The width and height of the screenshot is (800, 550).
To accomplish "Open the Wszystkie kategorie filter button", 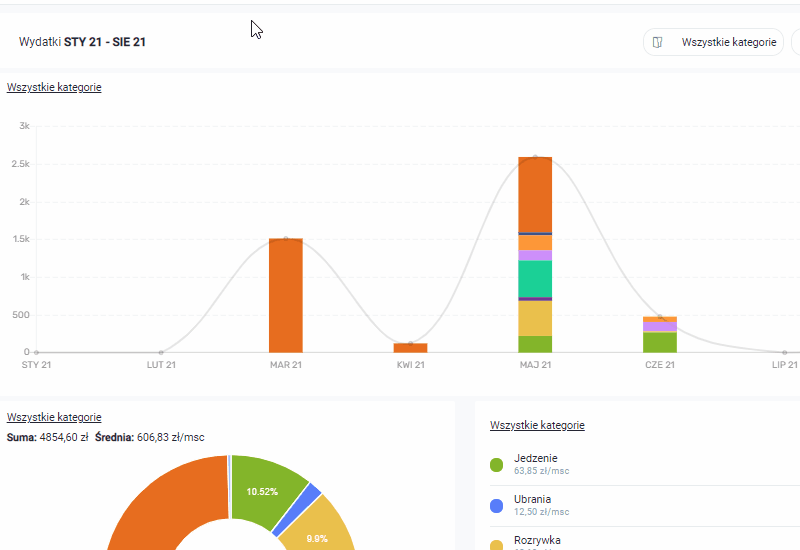I will click(x=713, y=42).
